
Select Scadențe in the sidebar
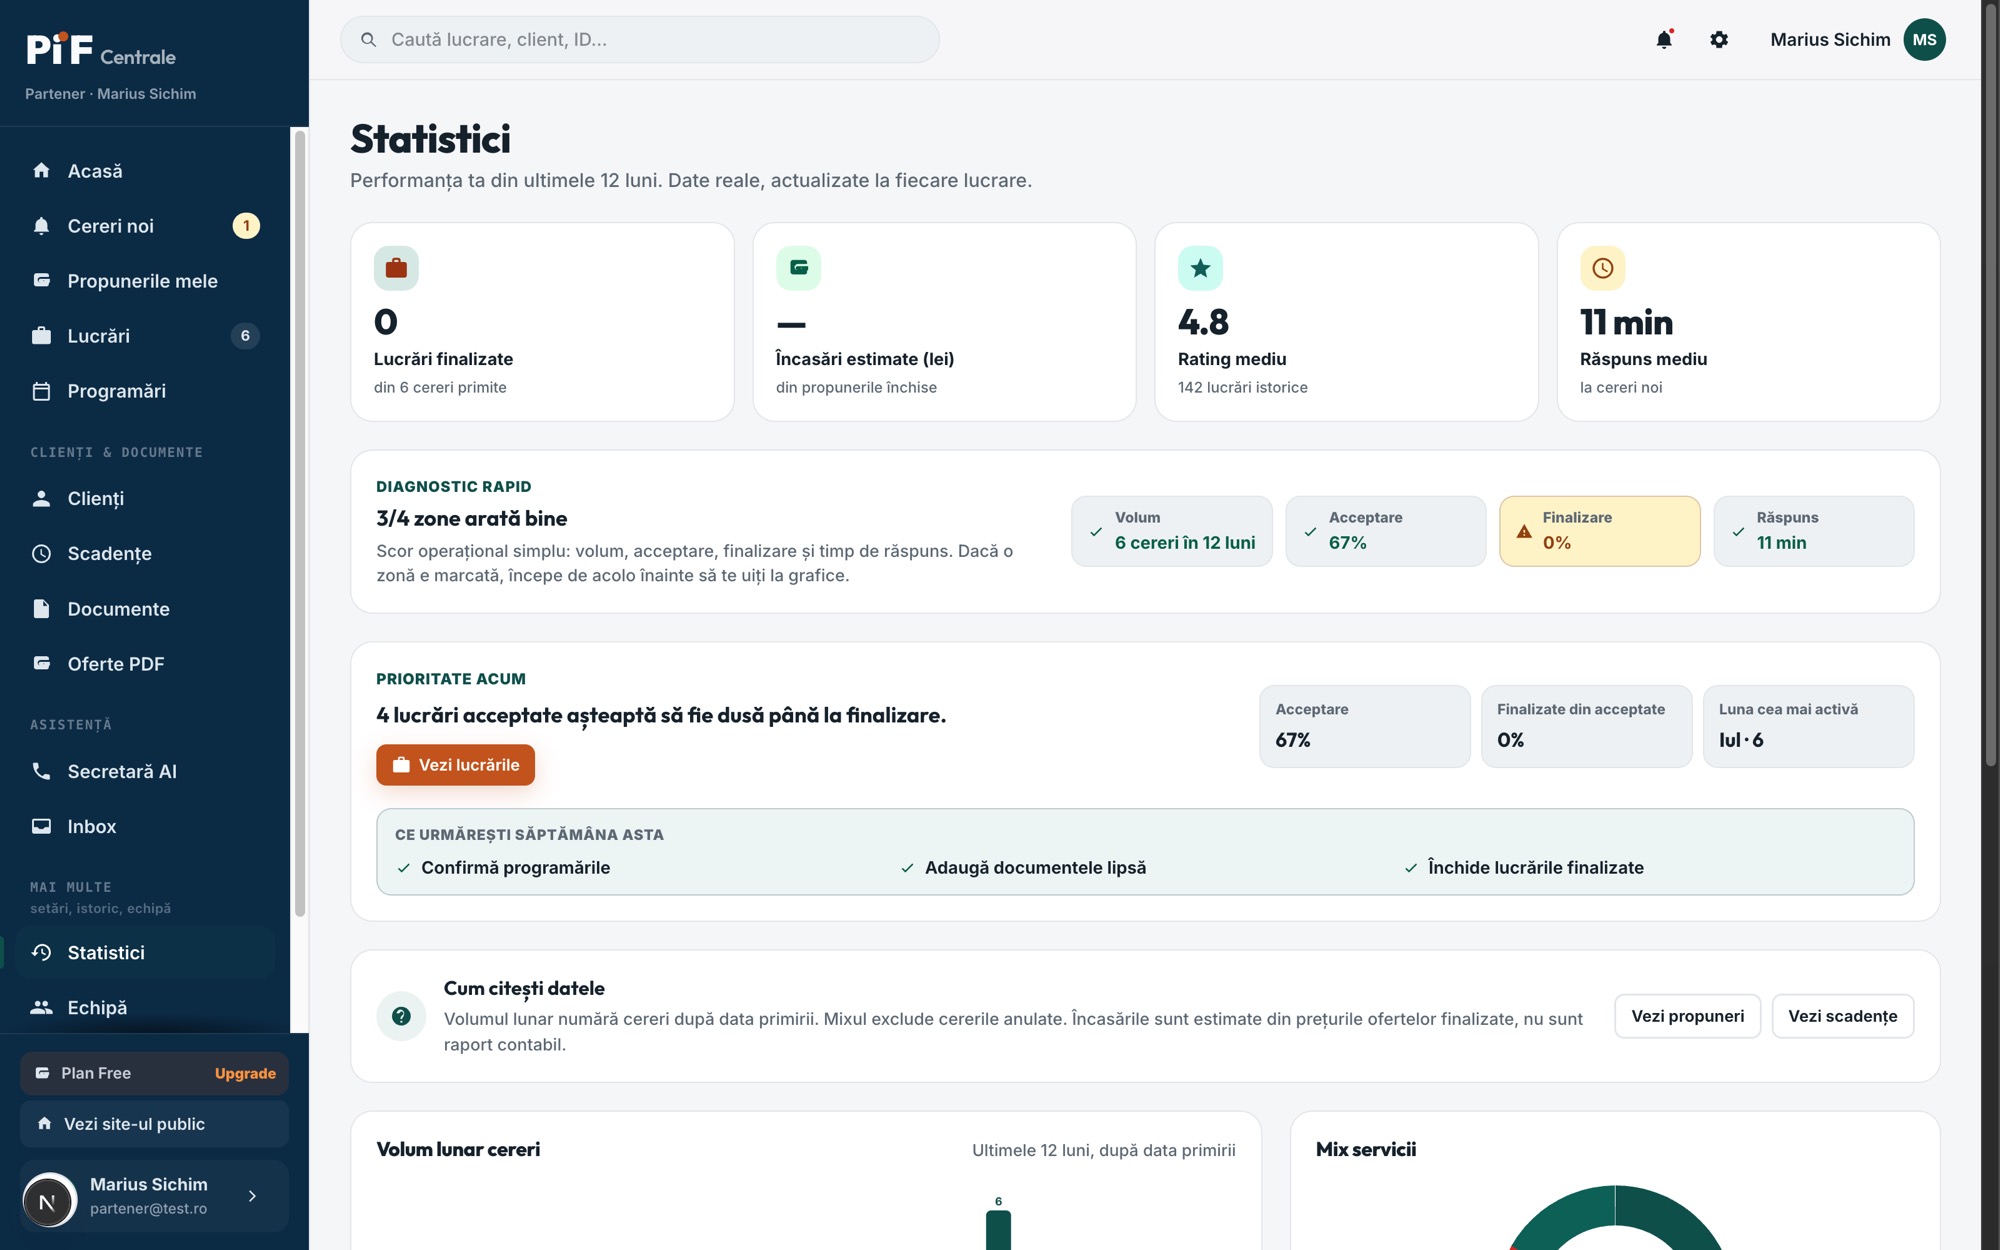tap(145, 553)
